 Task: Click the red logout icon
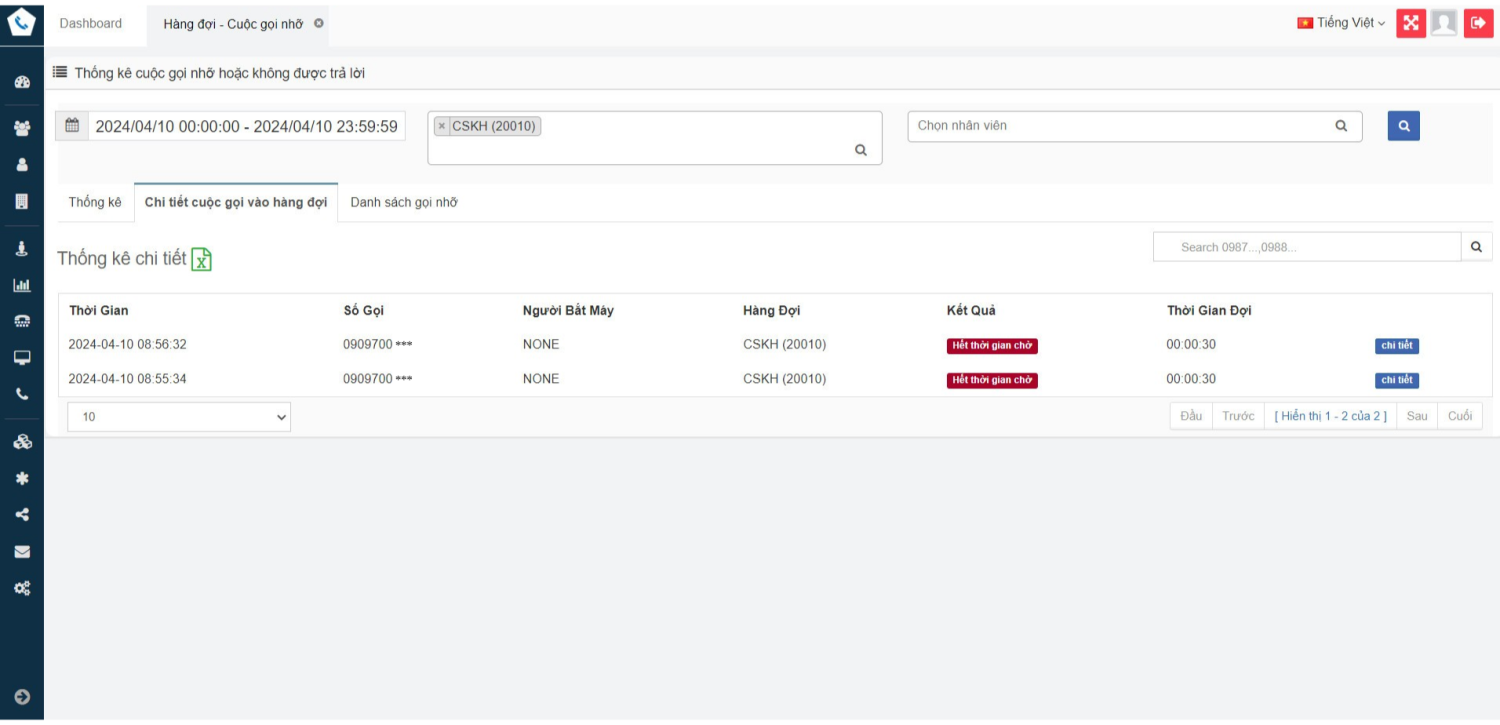click(1478, 23)
